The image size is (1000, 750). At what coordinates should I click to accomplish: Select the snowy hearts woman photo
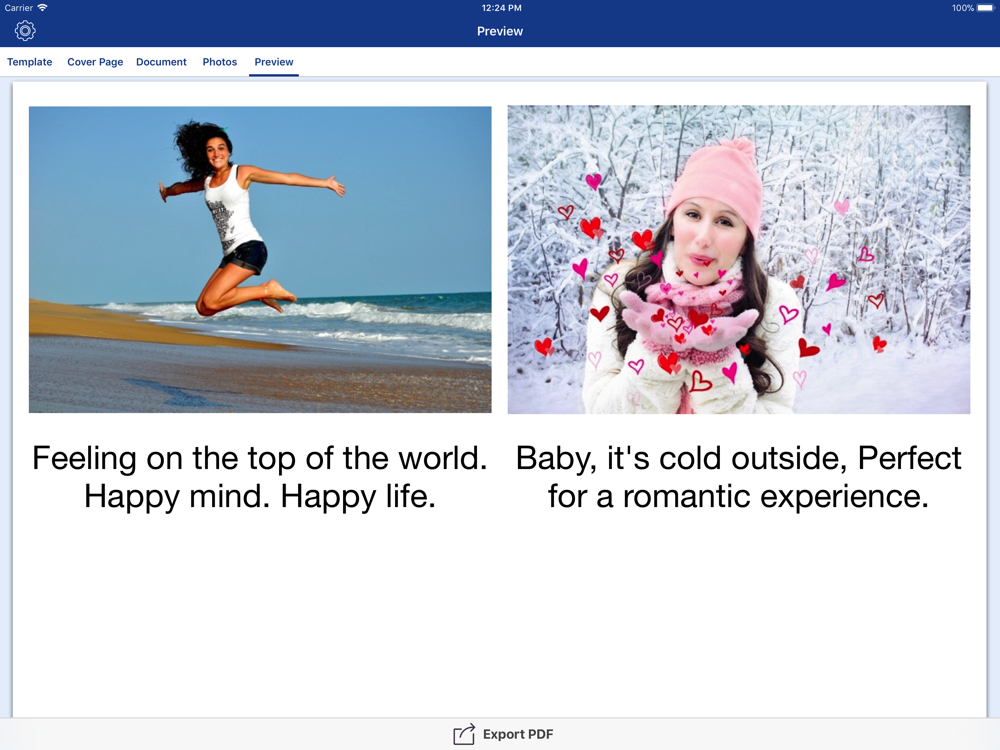[x=739, y=260]
